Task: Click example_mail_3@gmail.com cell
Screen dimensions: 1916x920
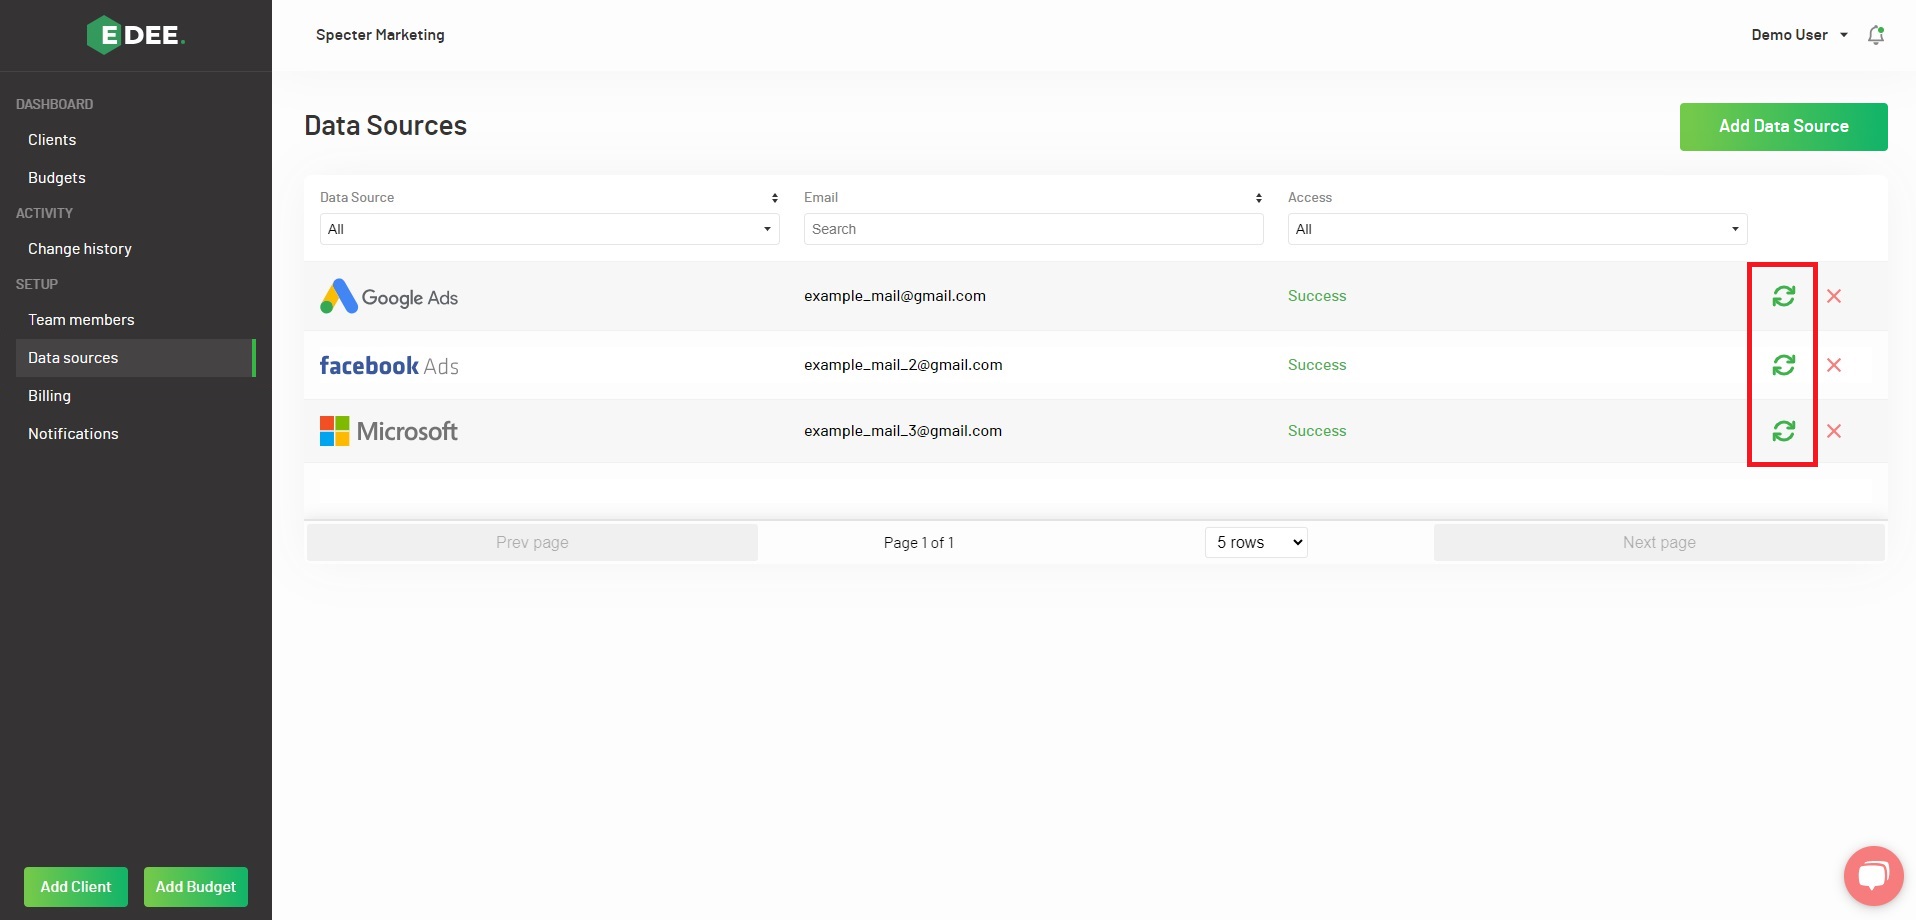Action: [x=903, y=431]
